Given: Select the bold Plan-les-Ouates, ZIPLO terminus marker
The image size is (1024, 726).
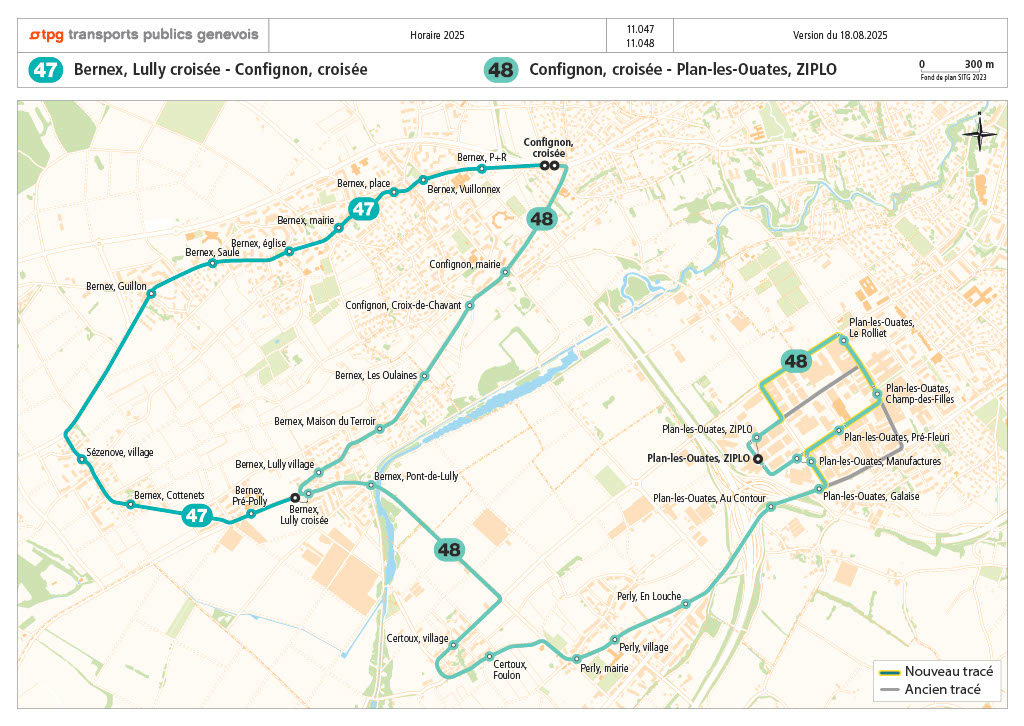Looking at the screenshot, I should point(758,459).
